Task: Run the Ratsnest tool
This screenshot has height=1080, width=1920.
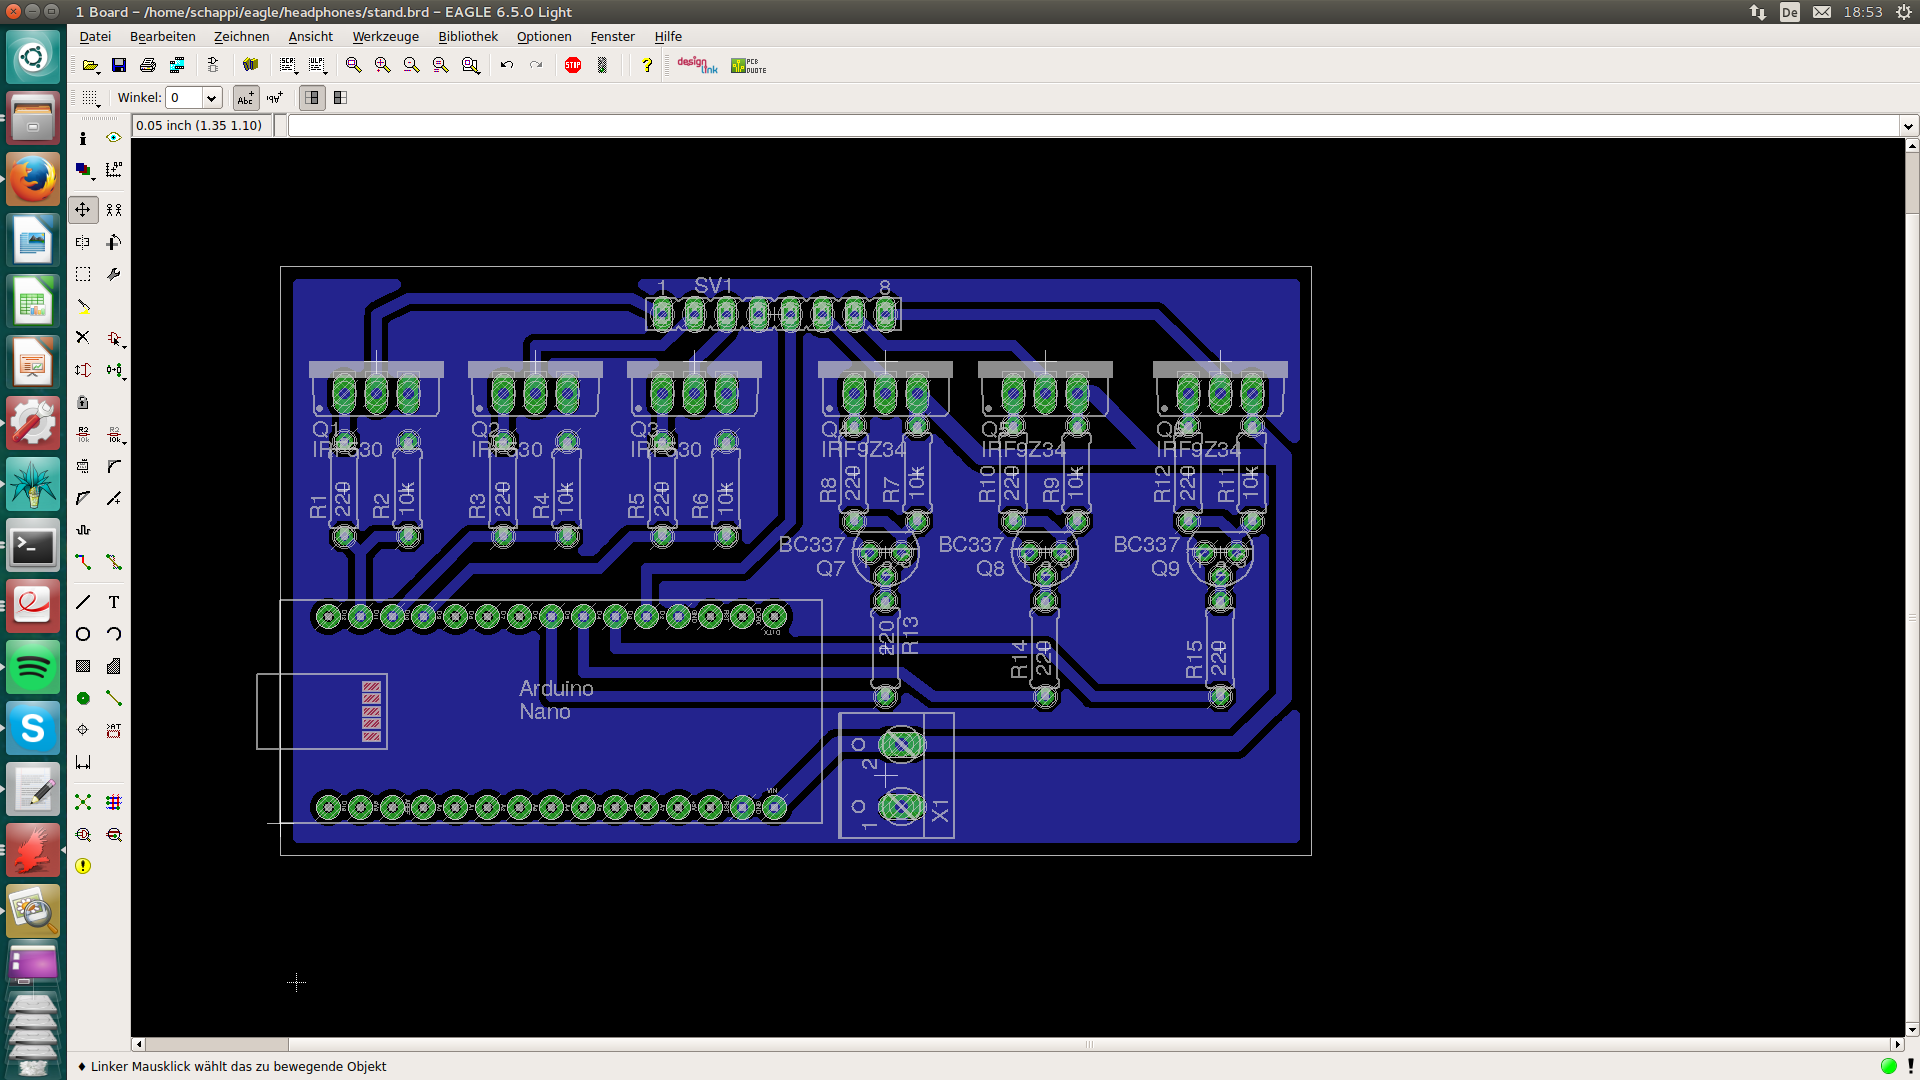Action: pos(83,802)
